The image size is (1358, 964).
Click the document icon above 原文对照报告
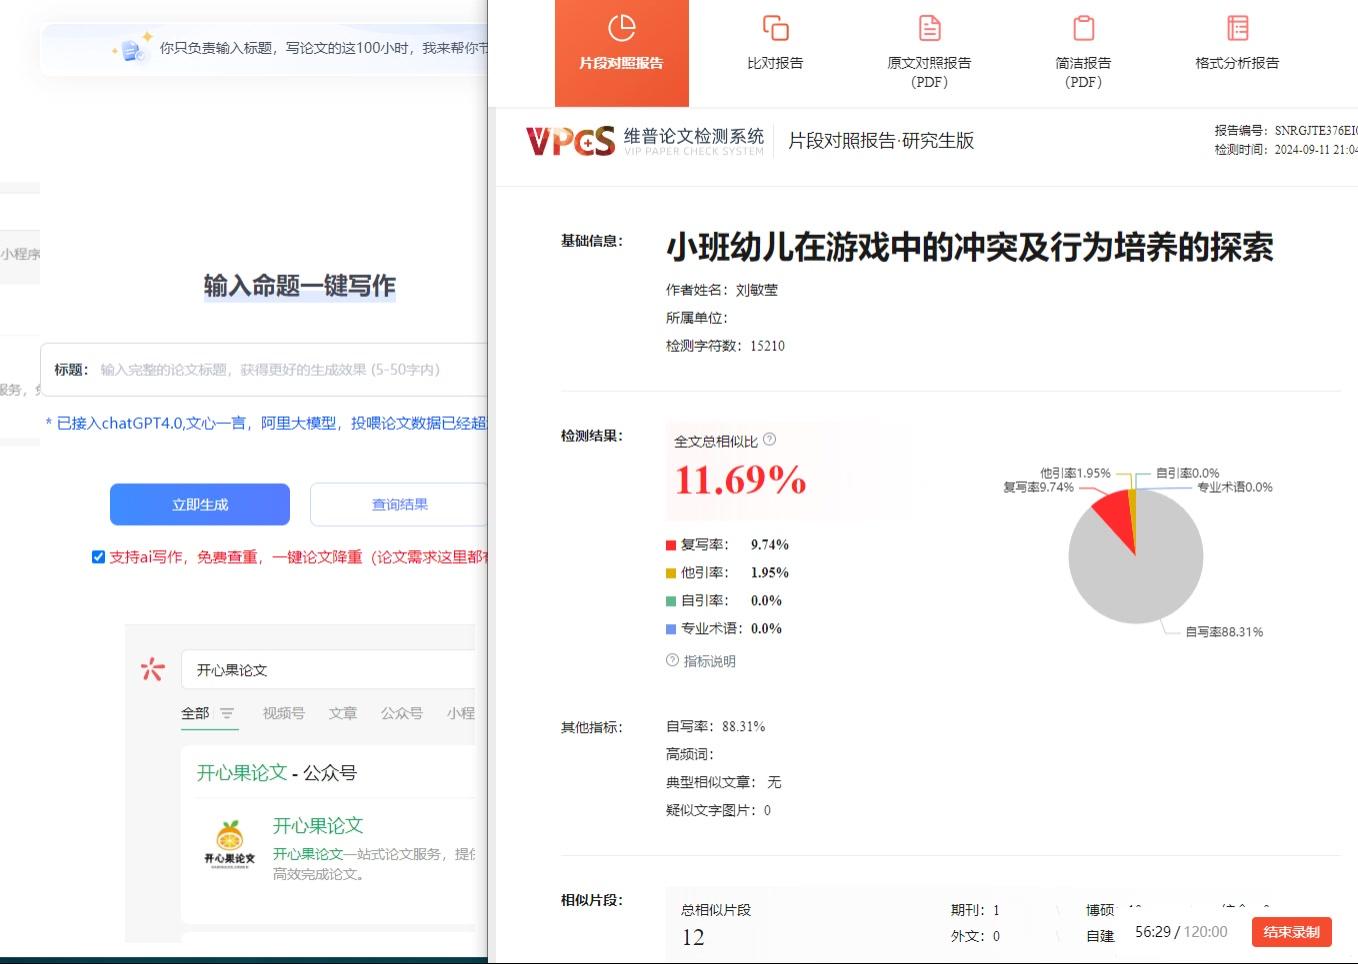(x=929, y=28)
